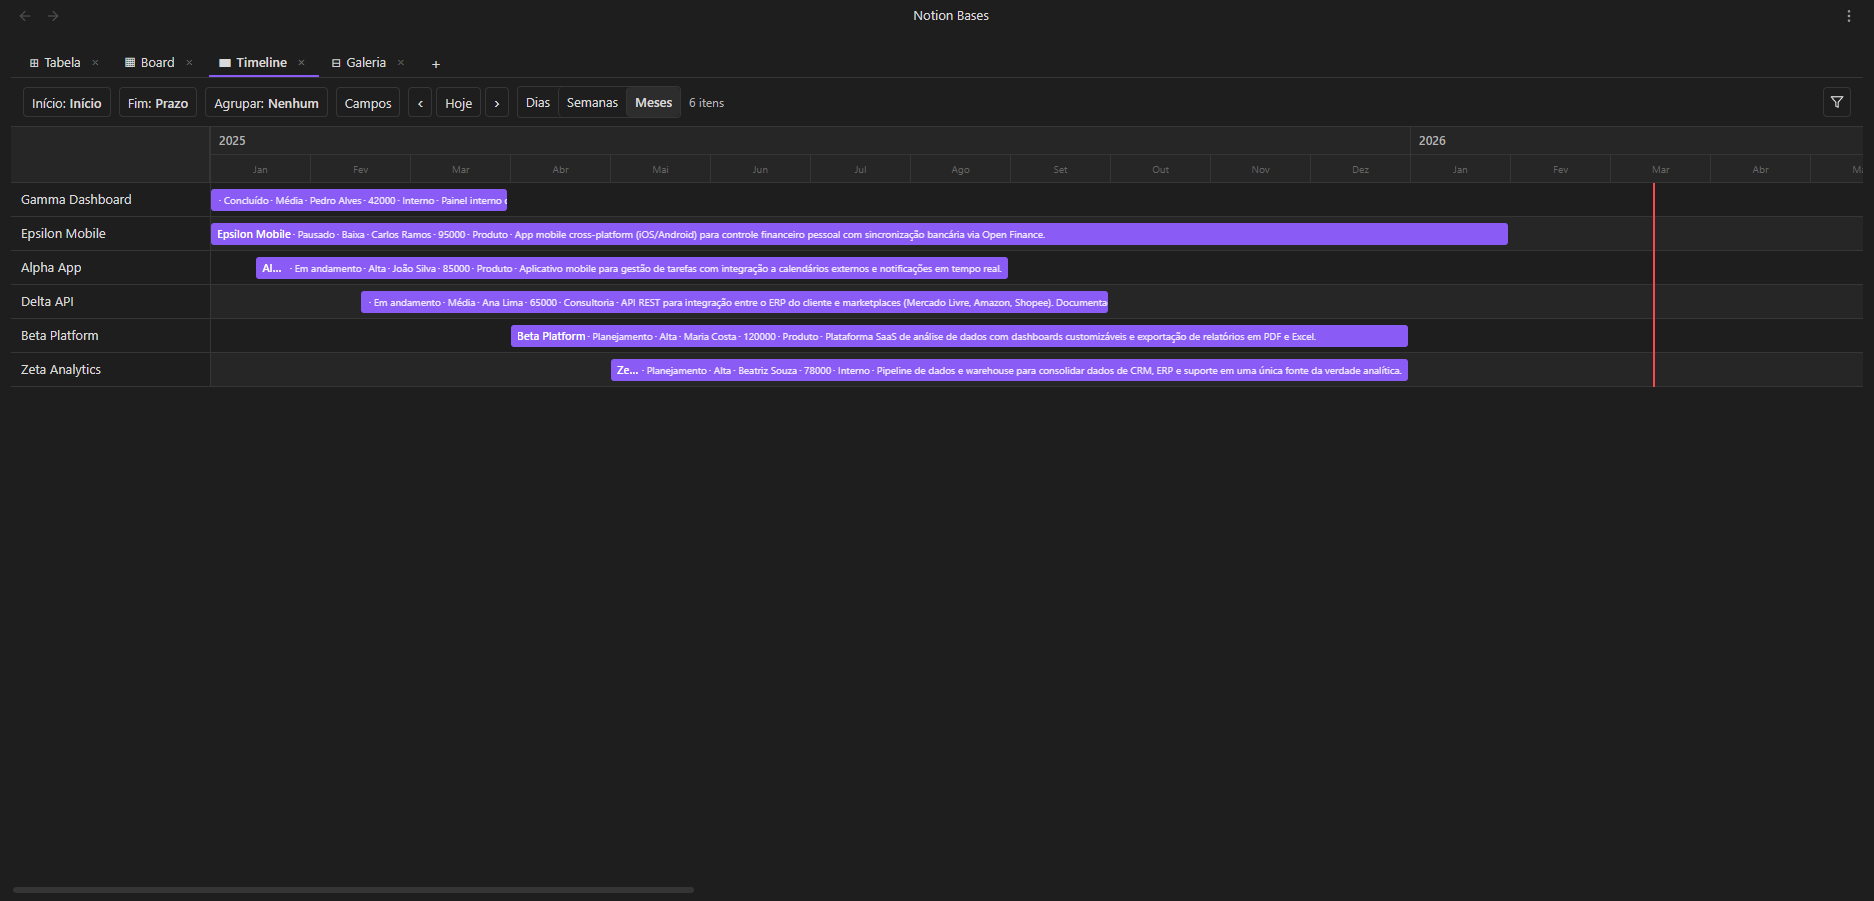Enable the Meses view mode
This screenshot has width=1874, height=901.
coord(653,101)
